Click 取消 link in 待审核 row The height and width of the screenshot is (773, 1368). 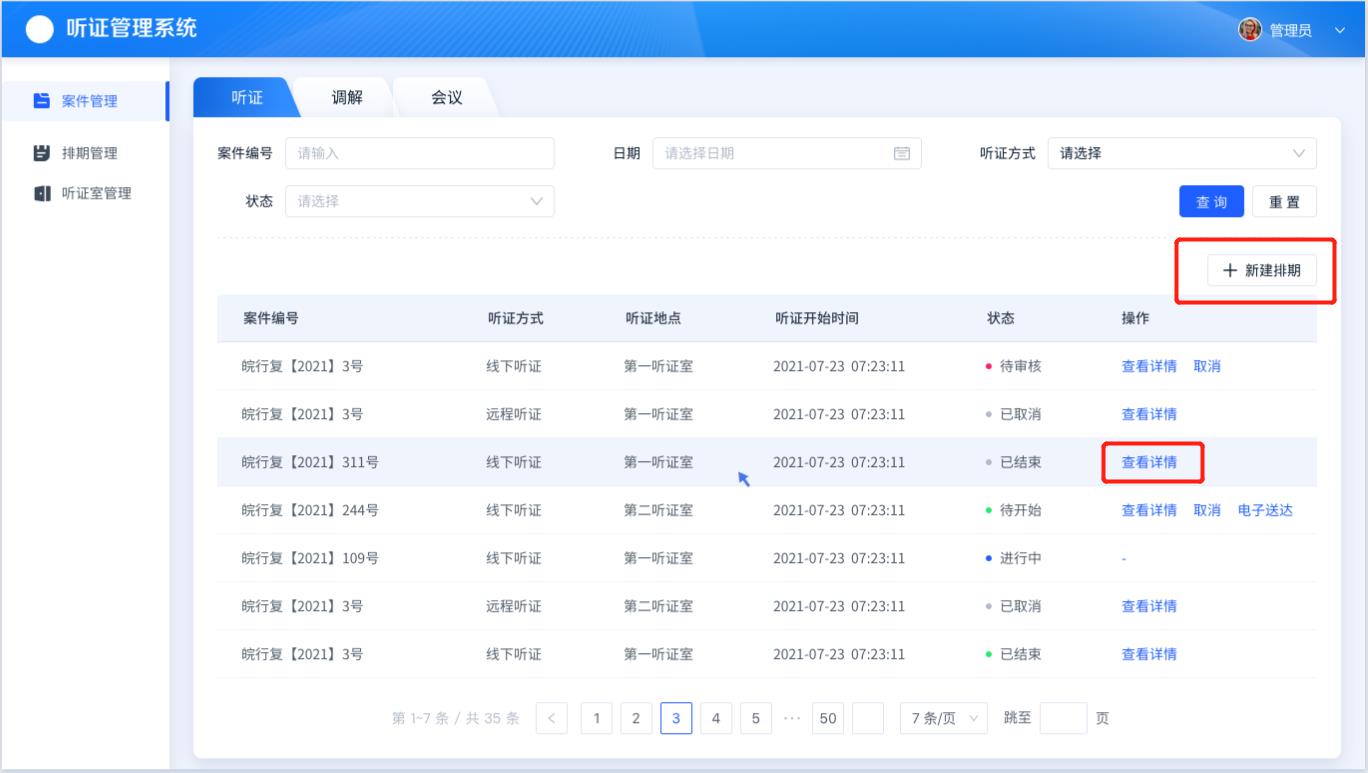(1207, 366)
